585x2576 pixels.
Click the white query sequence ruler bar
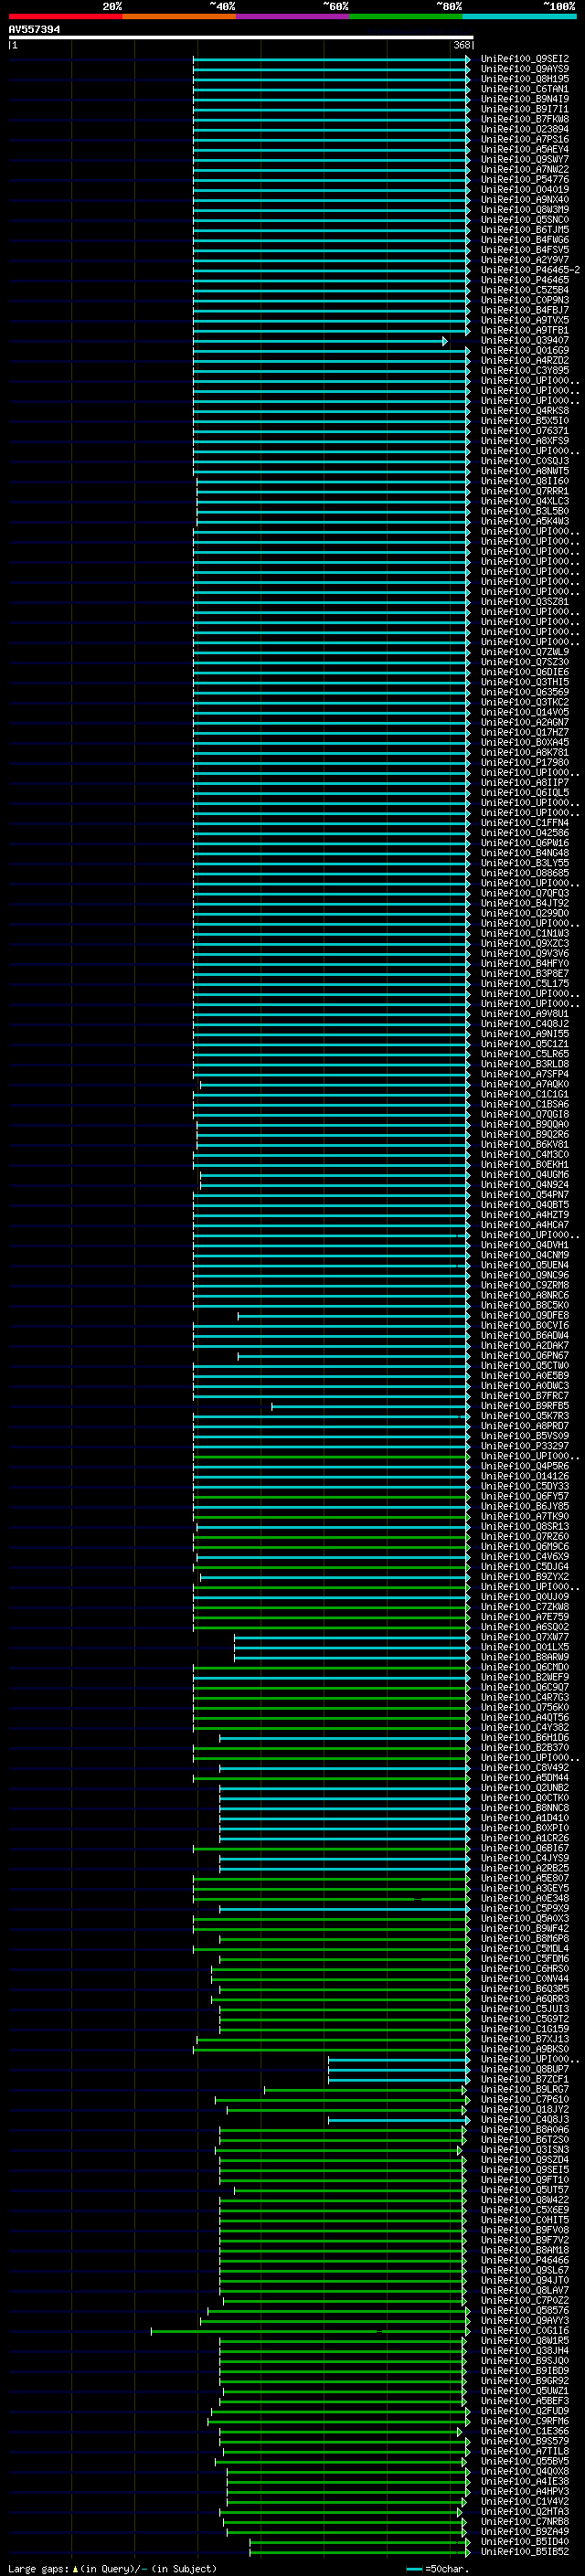coord(241,37)
